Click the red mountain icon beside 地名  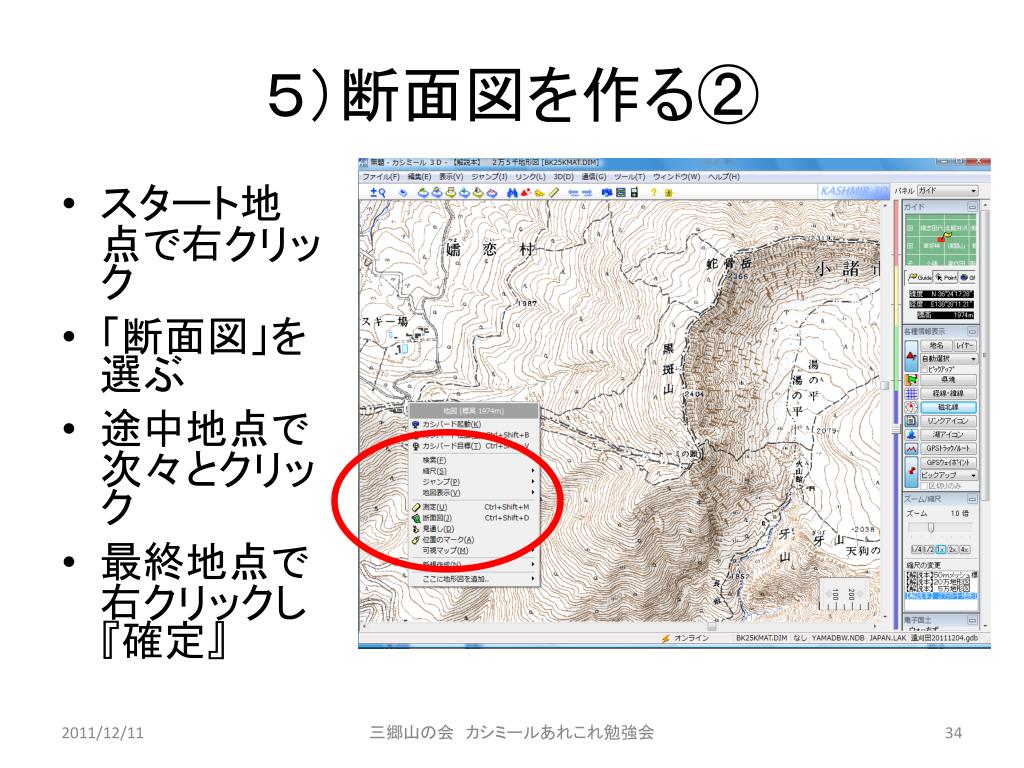coord(912,356)
